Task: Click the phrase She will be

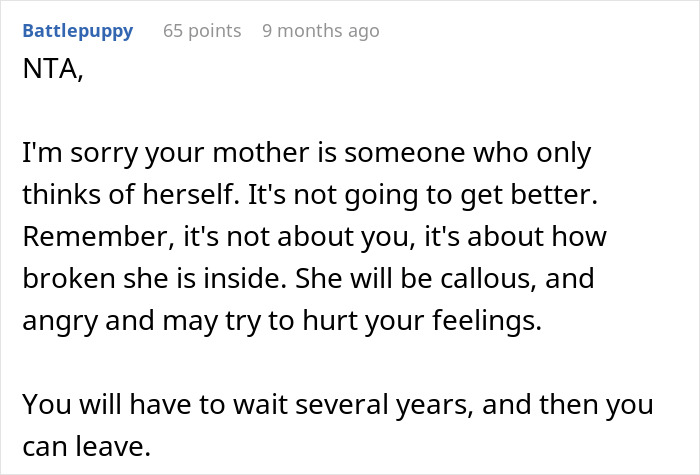Action: click(364, 278)
